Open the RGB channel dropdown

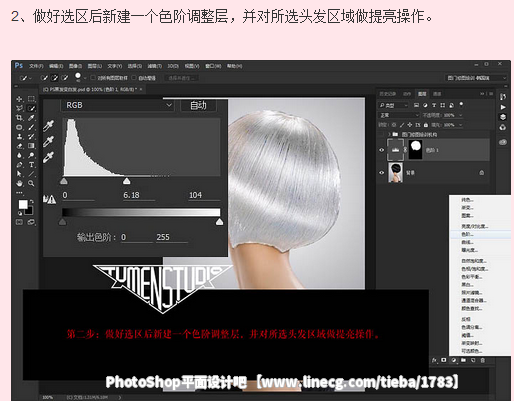(x=117, y=105)
